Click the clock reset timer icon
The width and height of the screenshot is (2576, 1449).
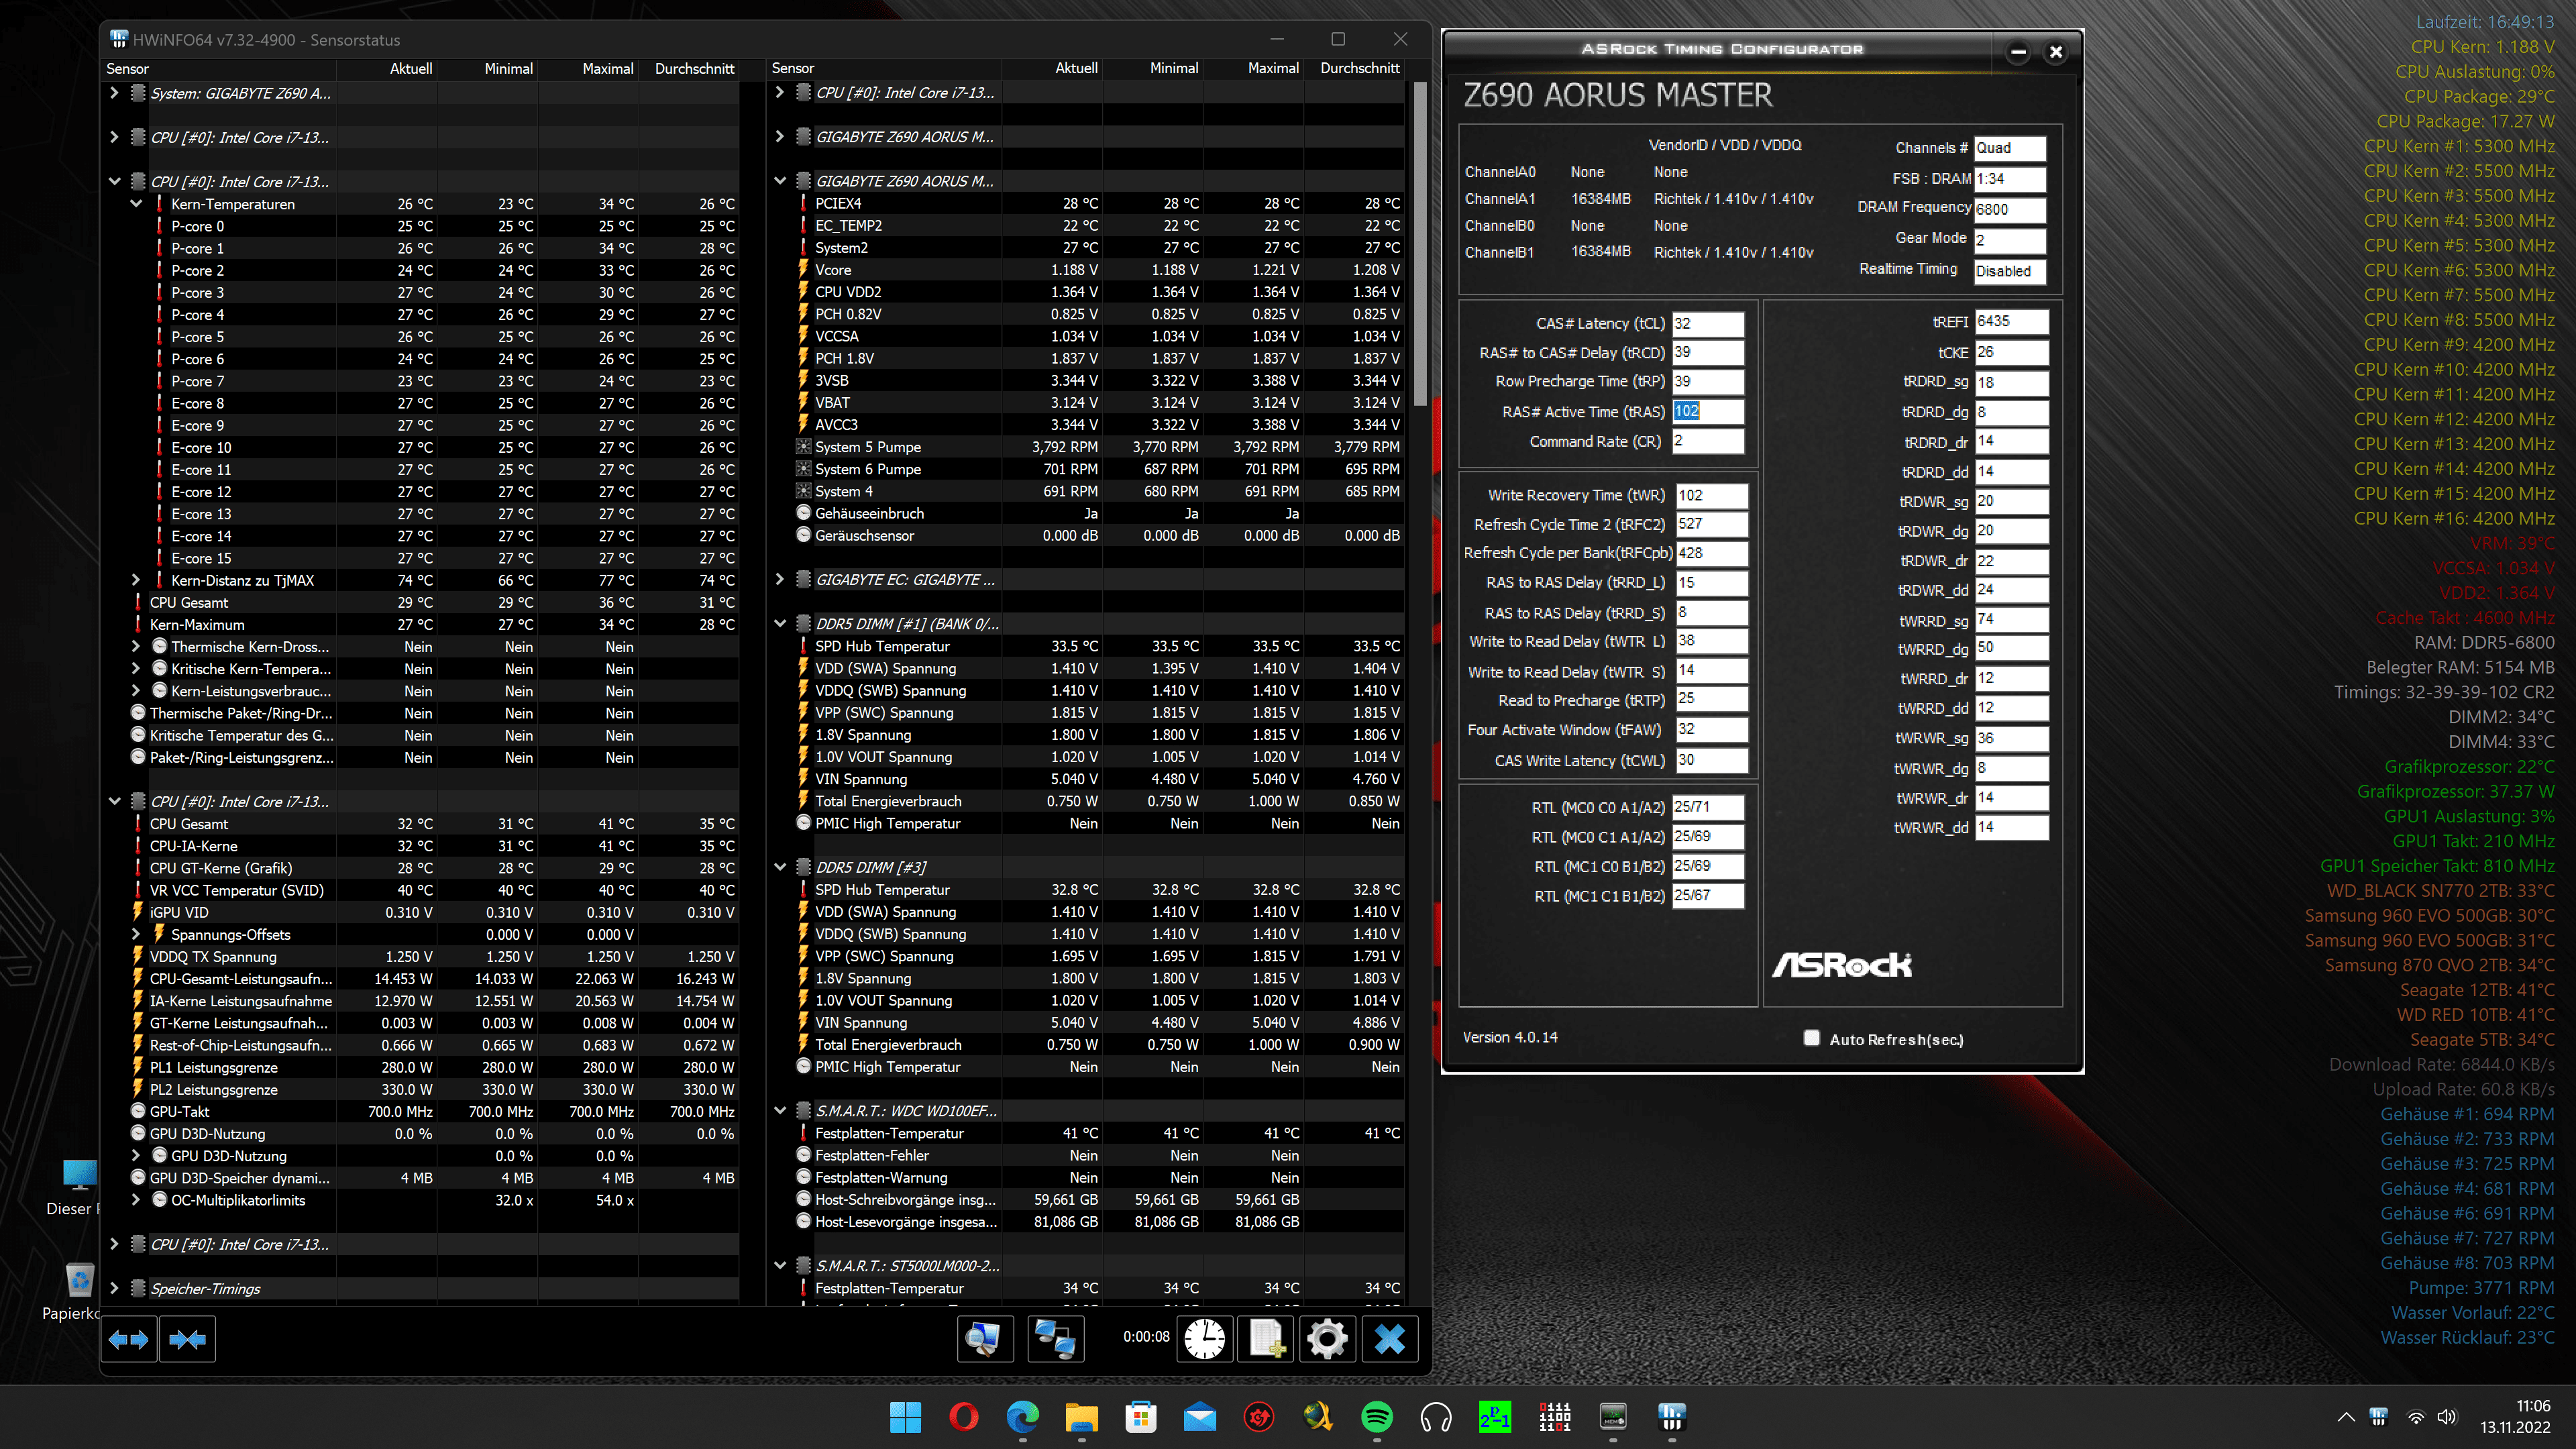pyautogui.click(x=1204, y=1338)
